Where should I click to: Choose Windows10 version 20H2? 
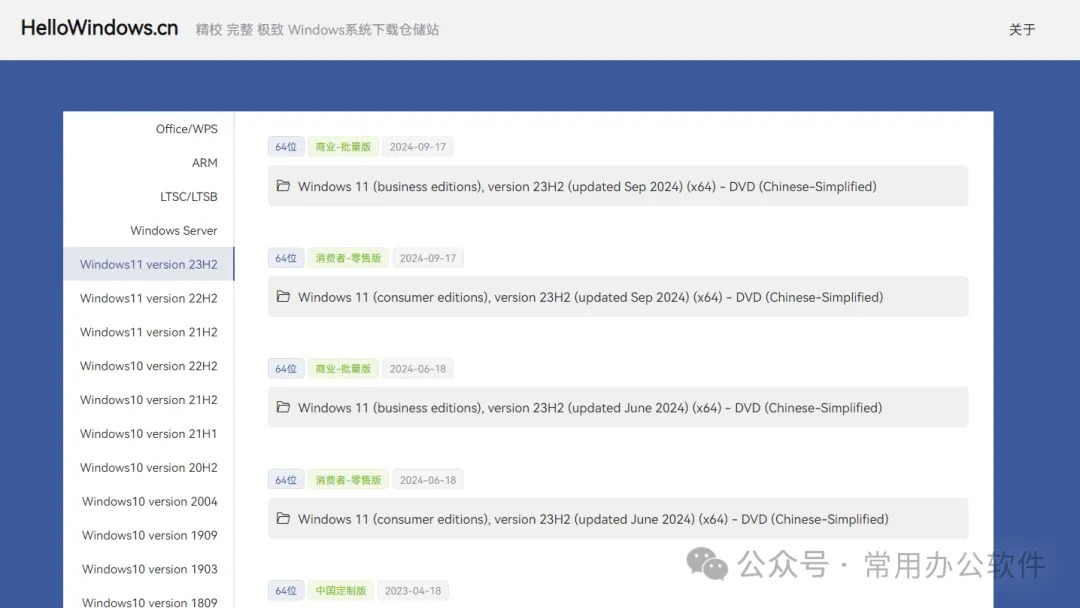tap(148, 467)
